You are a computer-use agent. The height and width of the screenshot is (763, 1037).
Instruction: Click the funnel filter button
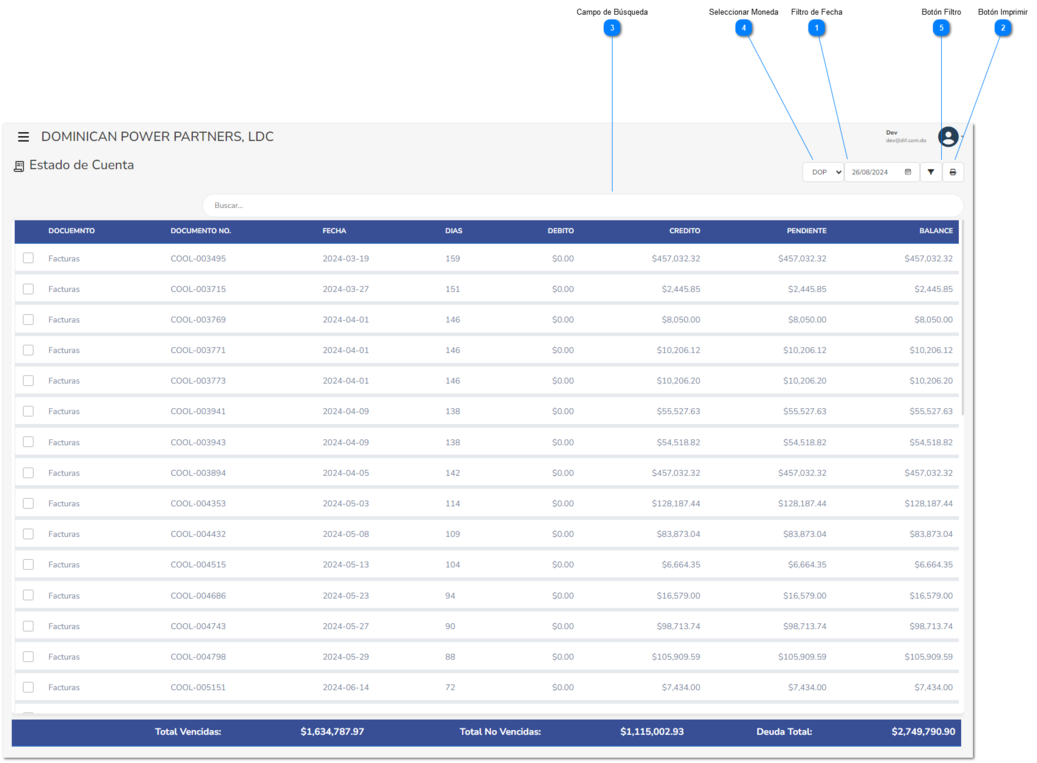[x=931, y=172]
